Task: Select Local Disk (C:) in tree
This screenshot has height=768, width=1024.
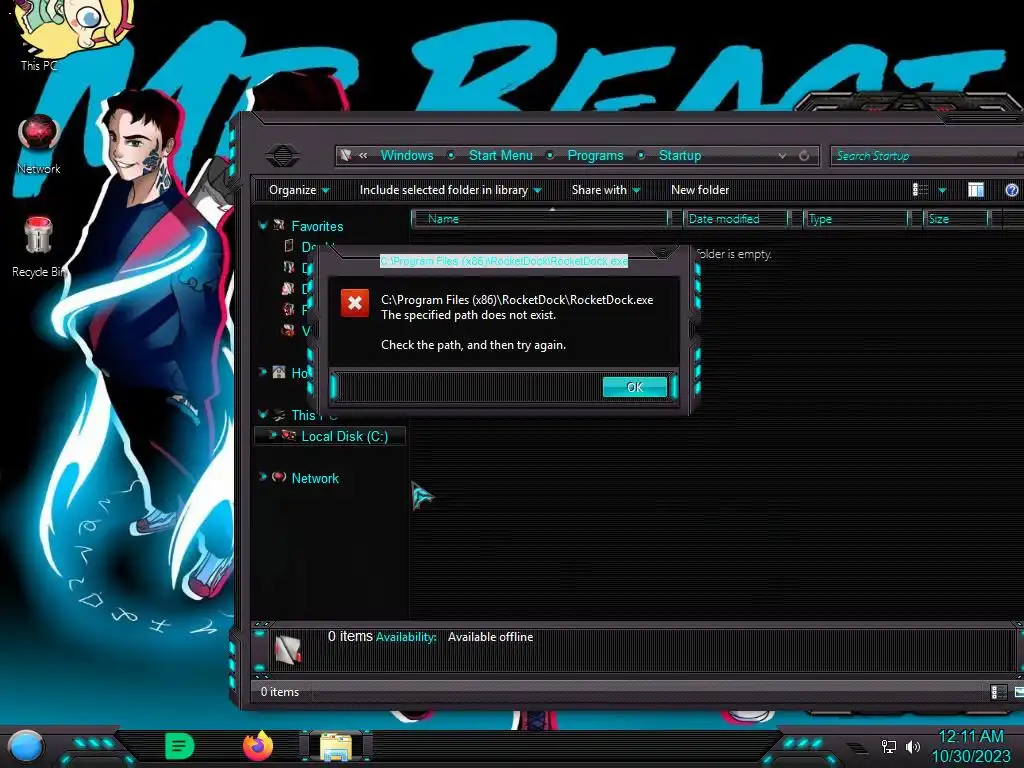Action: click(344, 436)
